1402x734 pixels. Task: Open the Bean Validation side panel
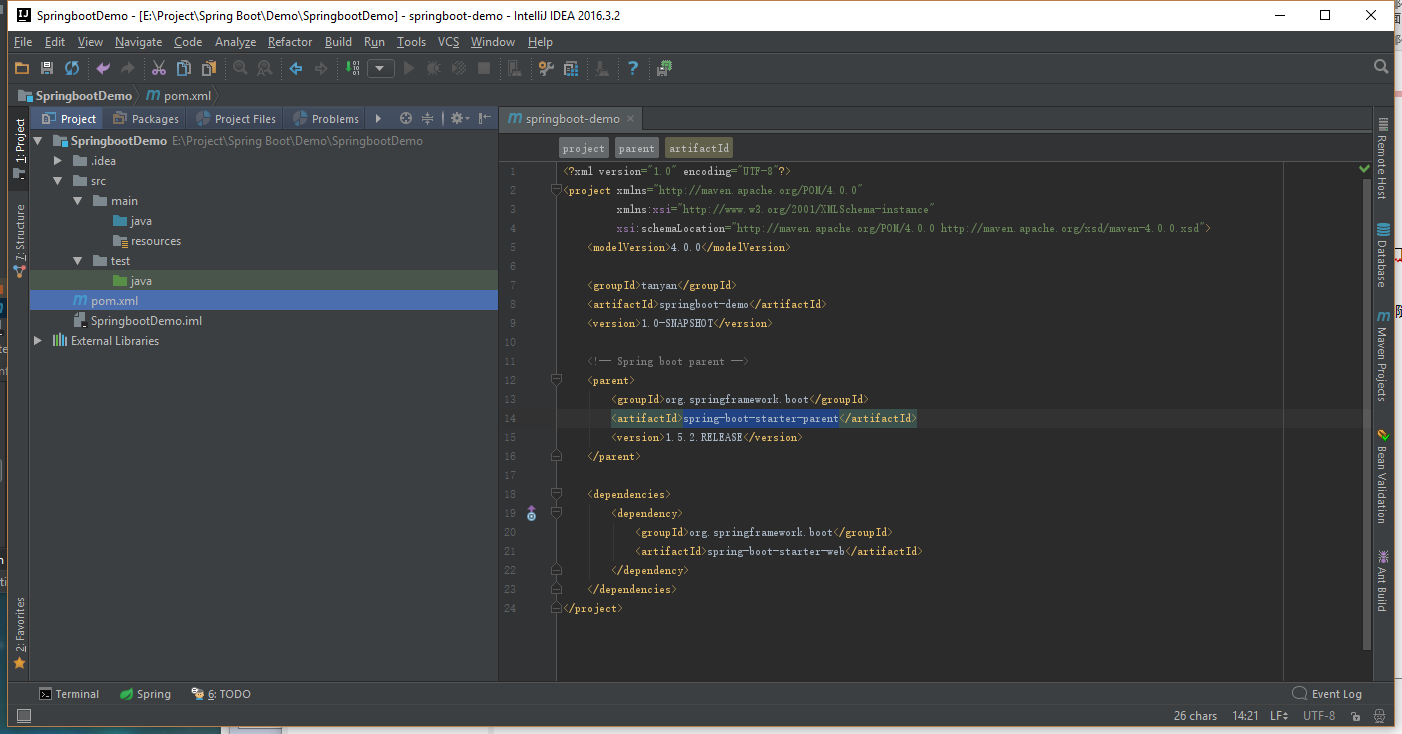(x=1383, y=476)
